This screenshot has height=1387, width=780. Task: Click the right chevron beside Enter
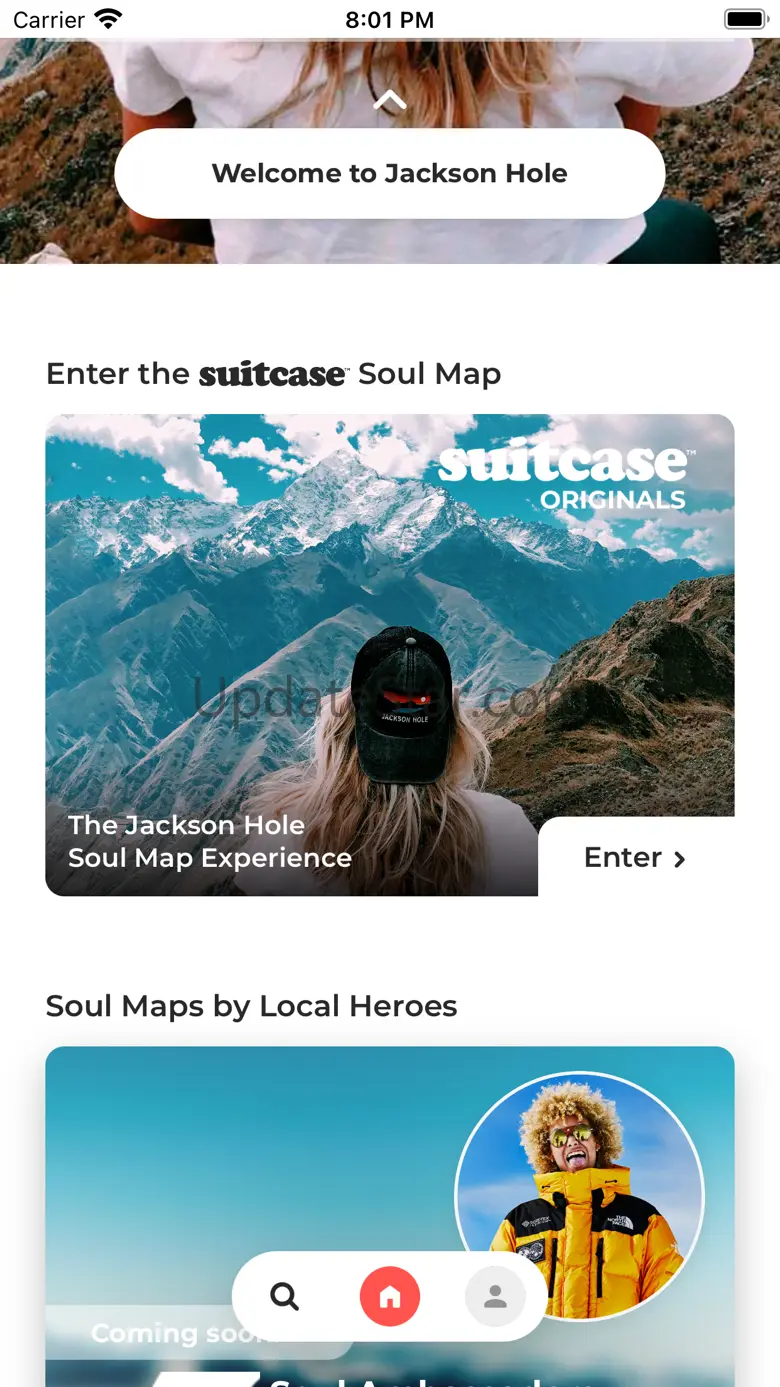[x=680, y=859]
